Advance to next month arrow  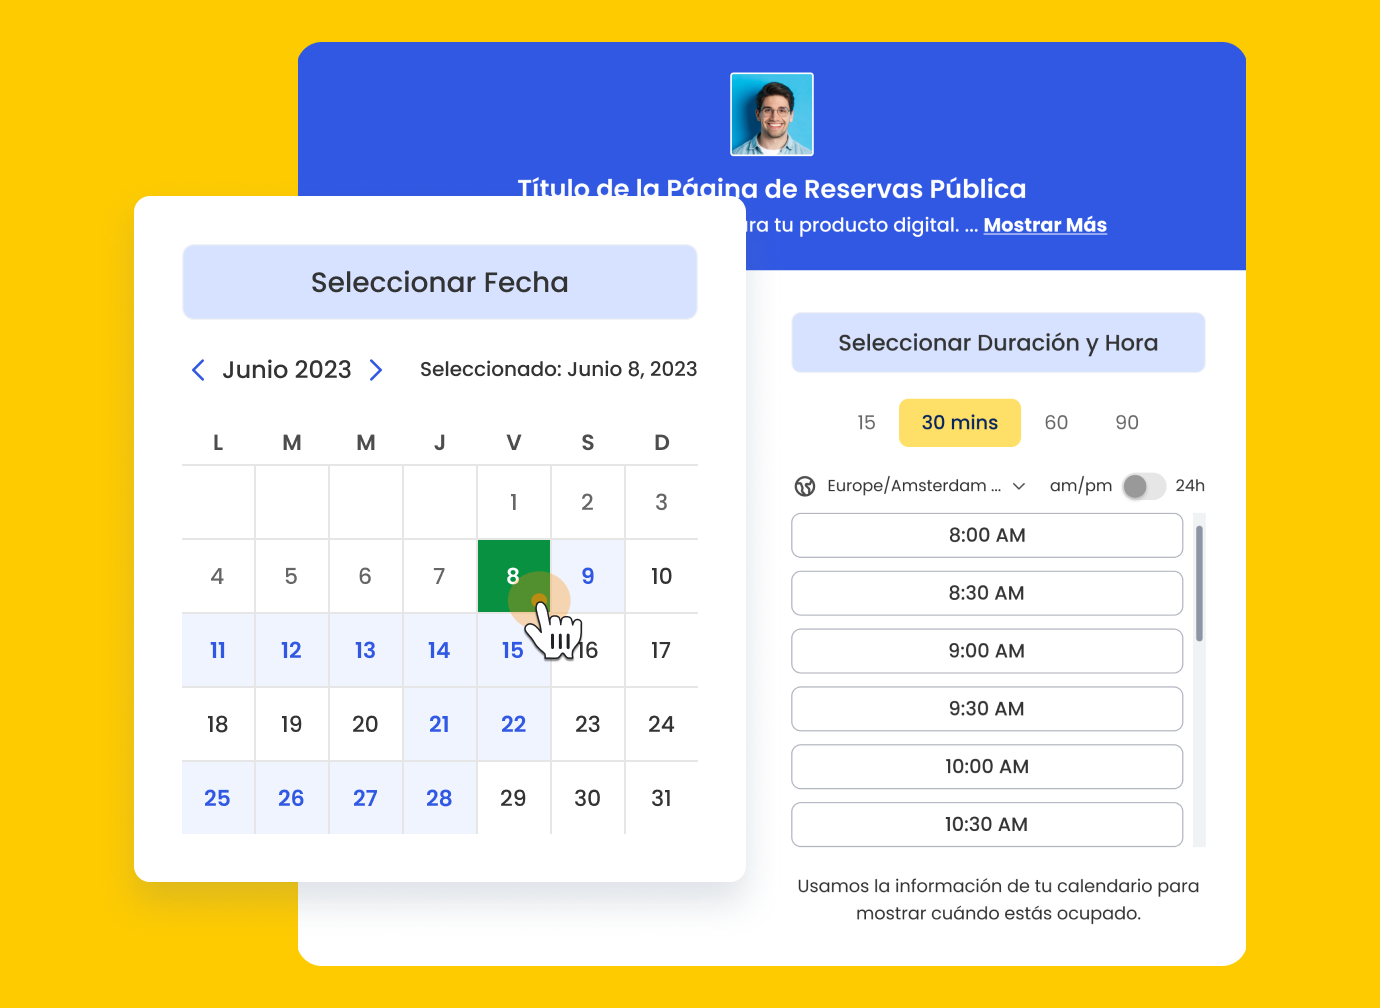pos(376,370)
